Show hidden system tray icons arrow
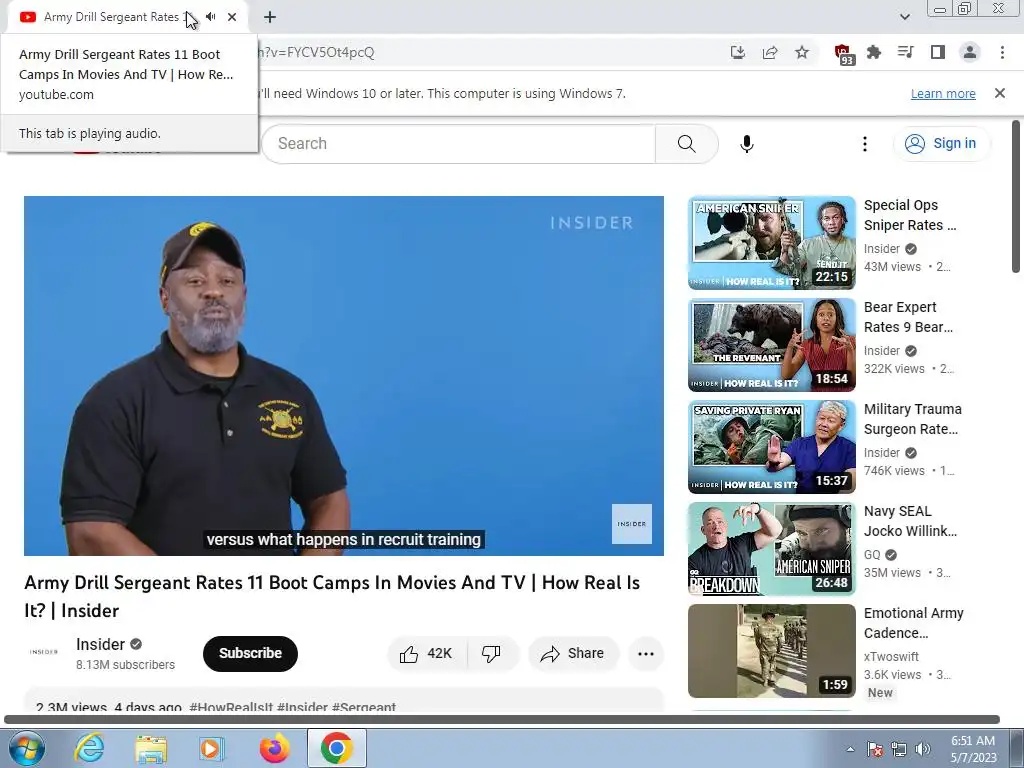 [850, 749]
